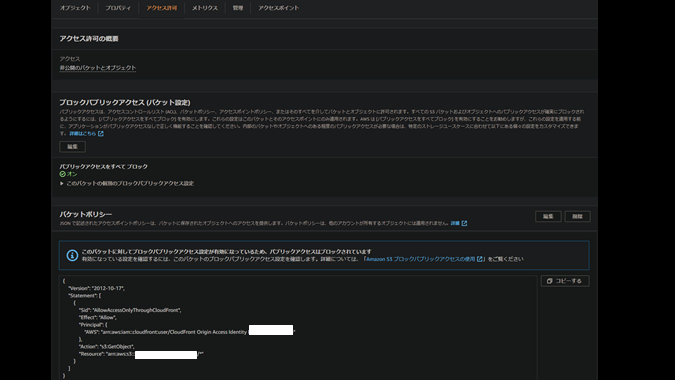Click the アクセス許可の概要 heading
The image size is (675, 380).
tap(89, 39)
